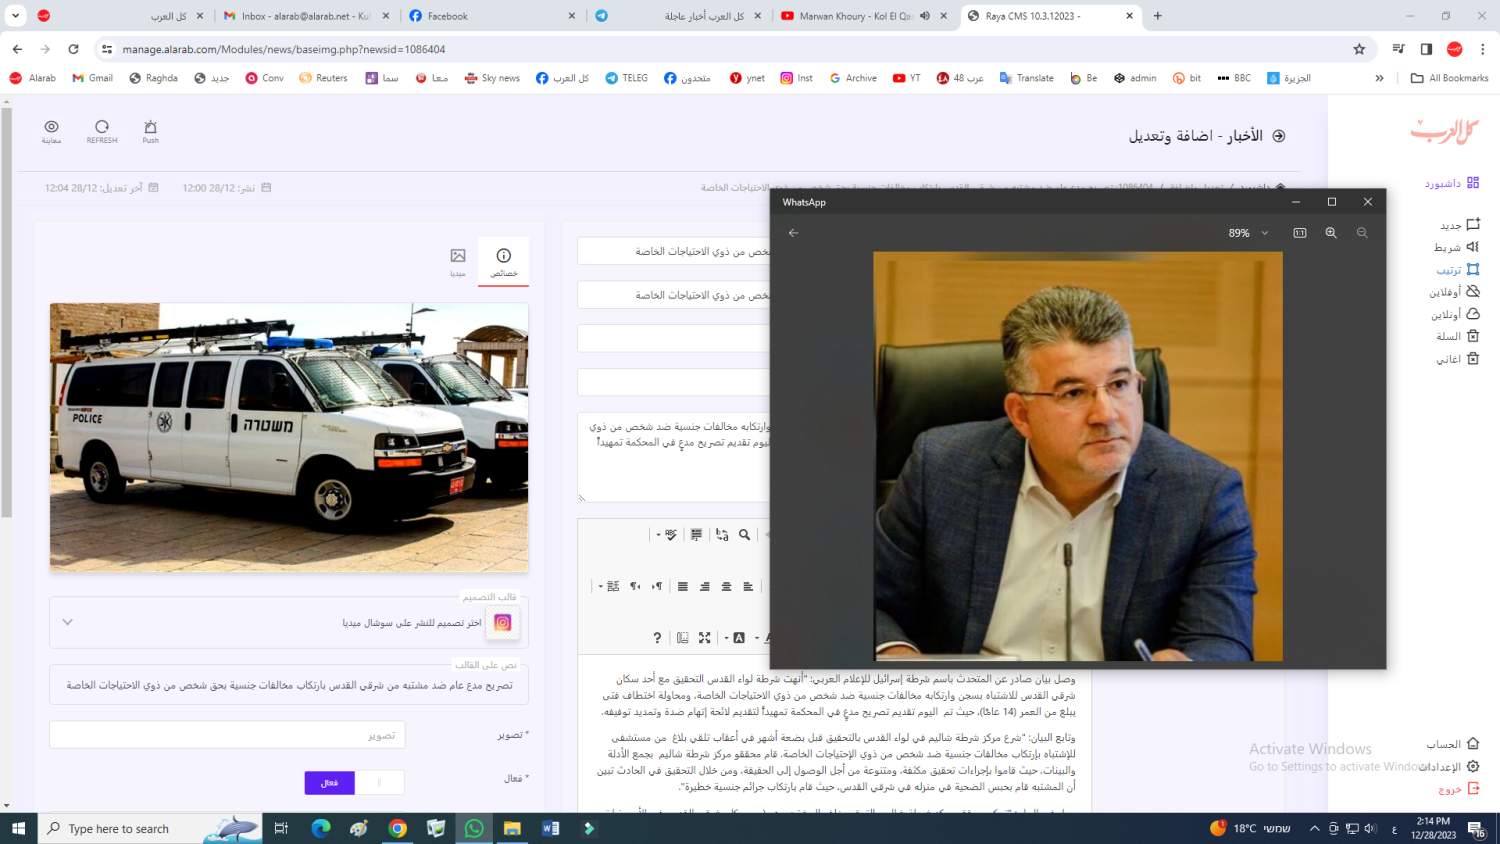1500x844 pixels.
Task: Expand the 89% zoom dropdown in WhatsApp viewer
Action: [1265, 233]
